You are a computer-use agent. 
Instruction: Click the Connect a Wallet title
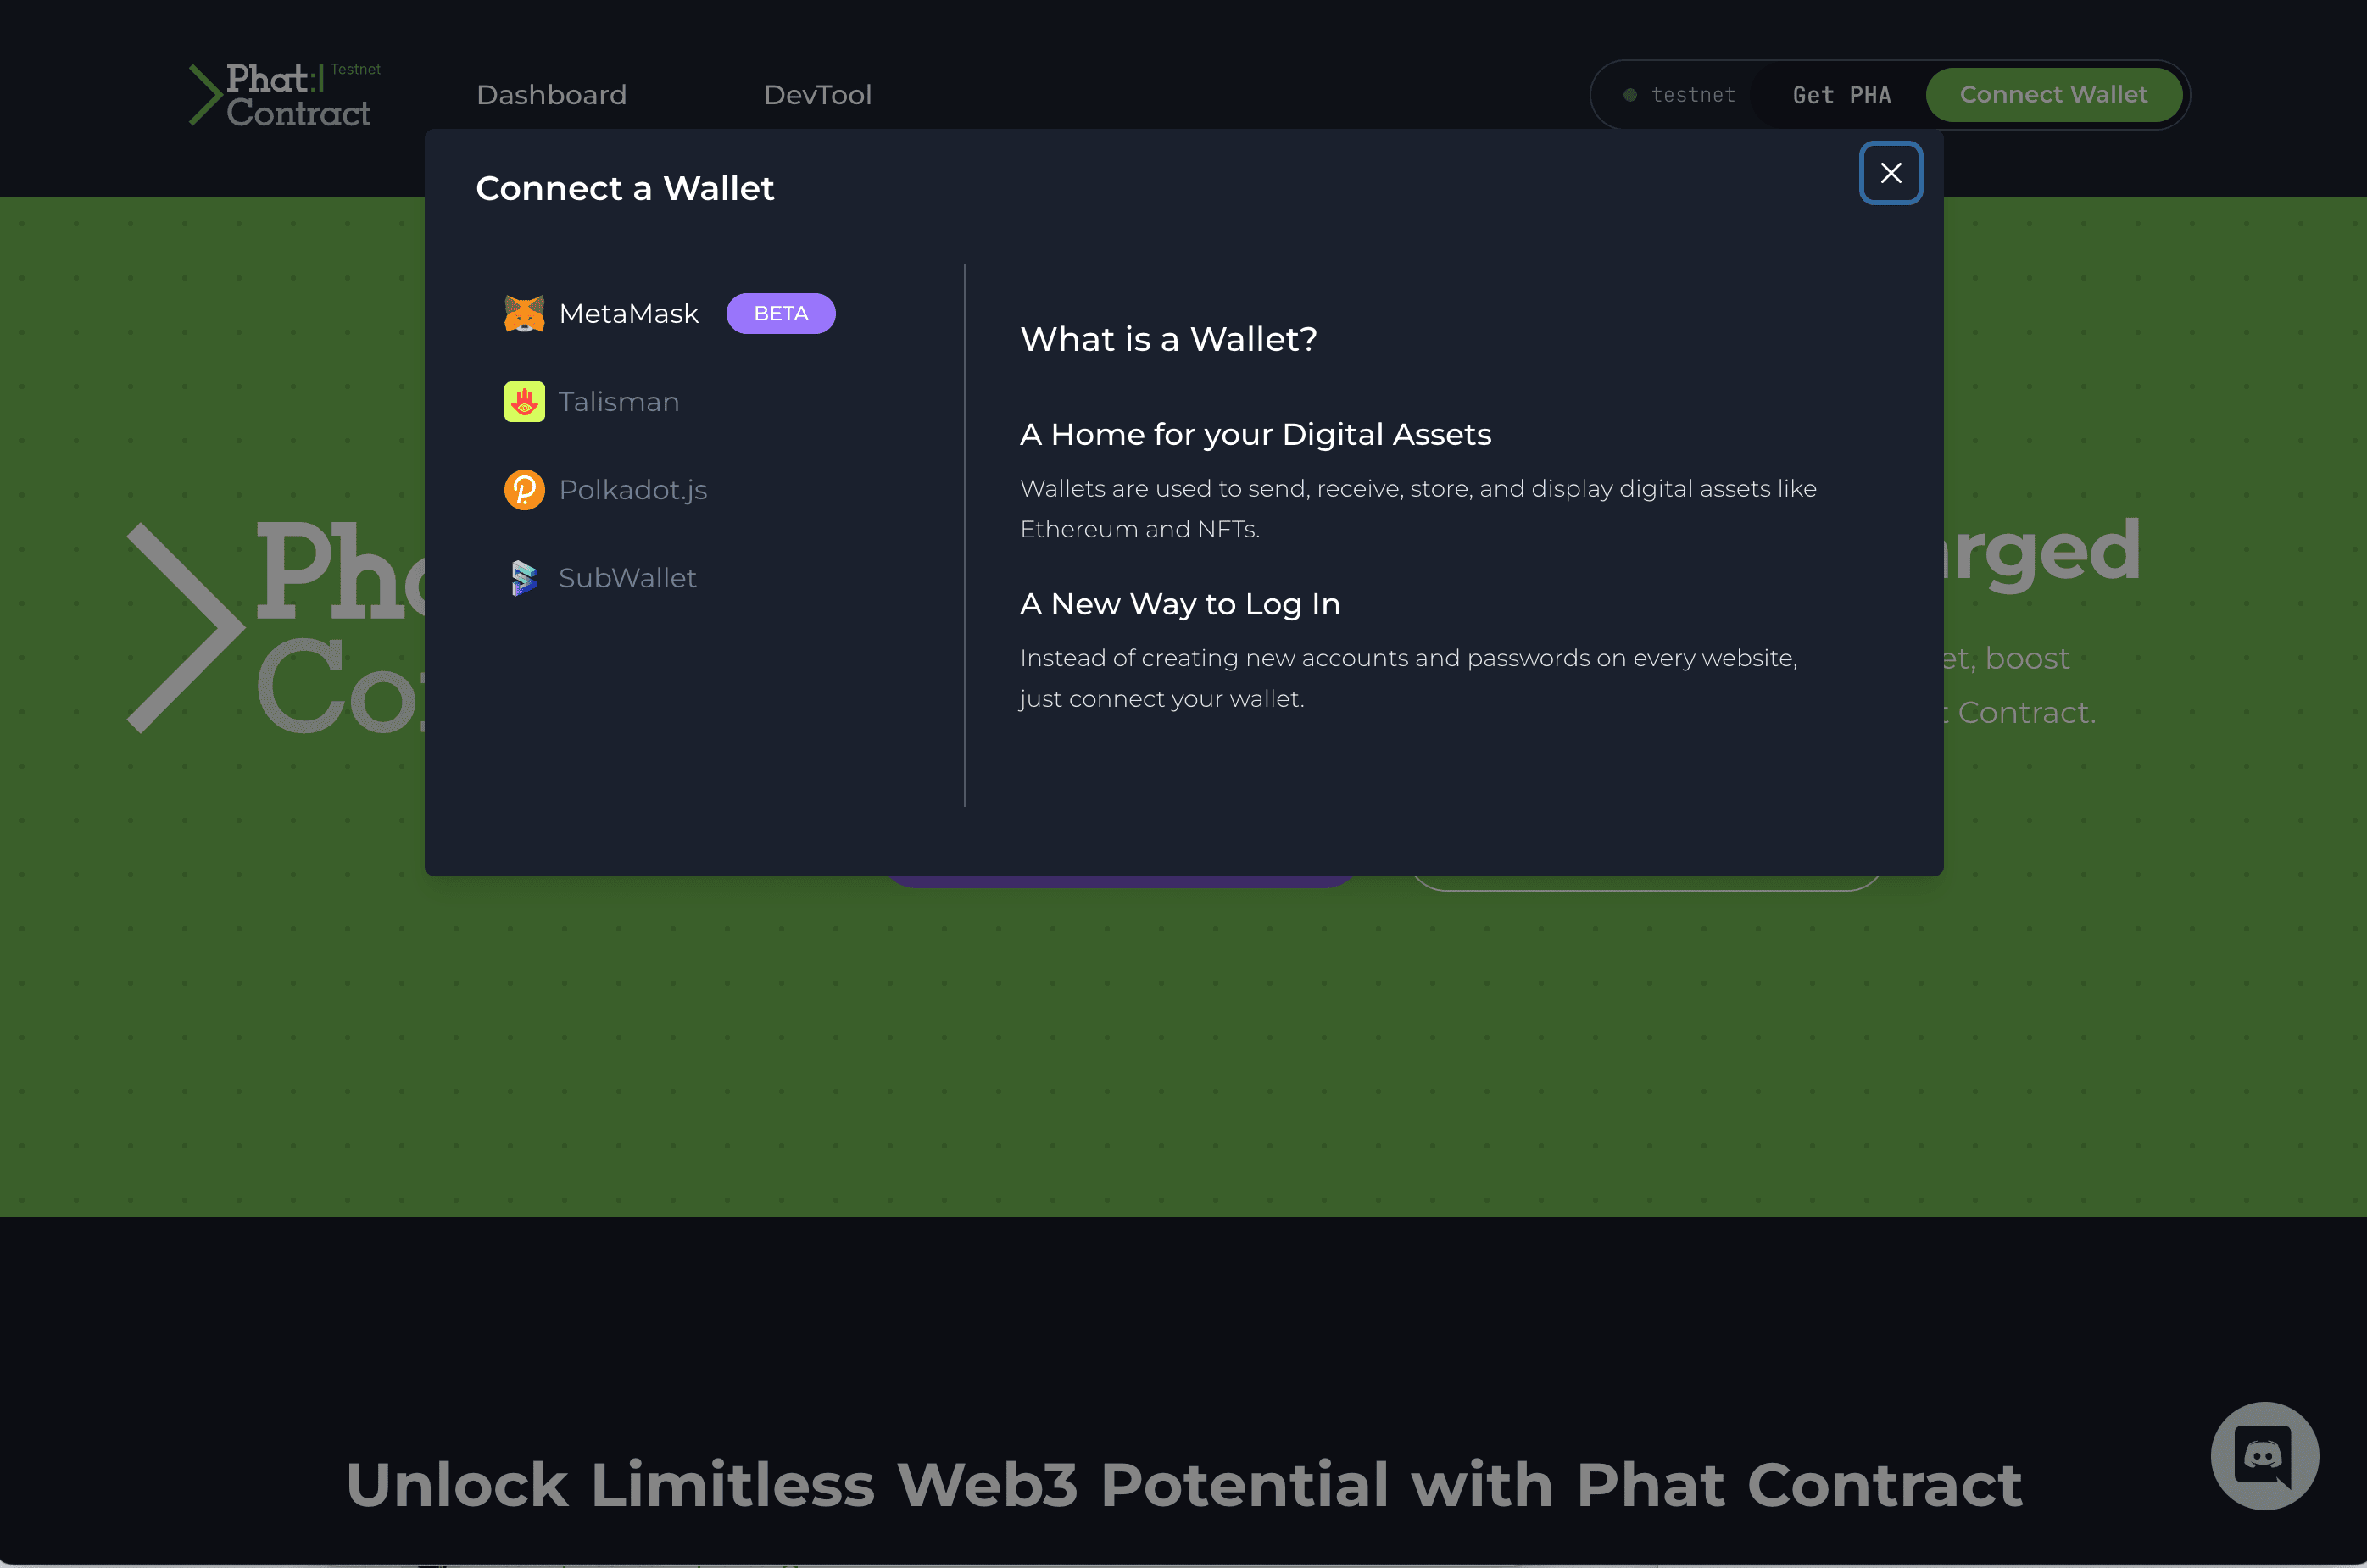coord(624,188)
